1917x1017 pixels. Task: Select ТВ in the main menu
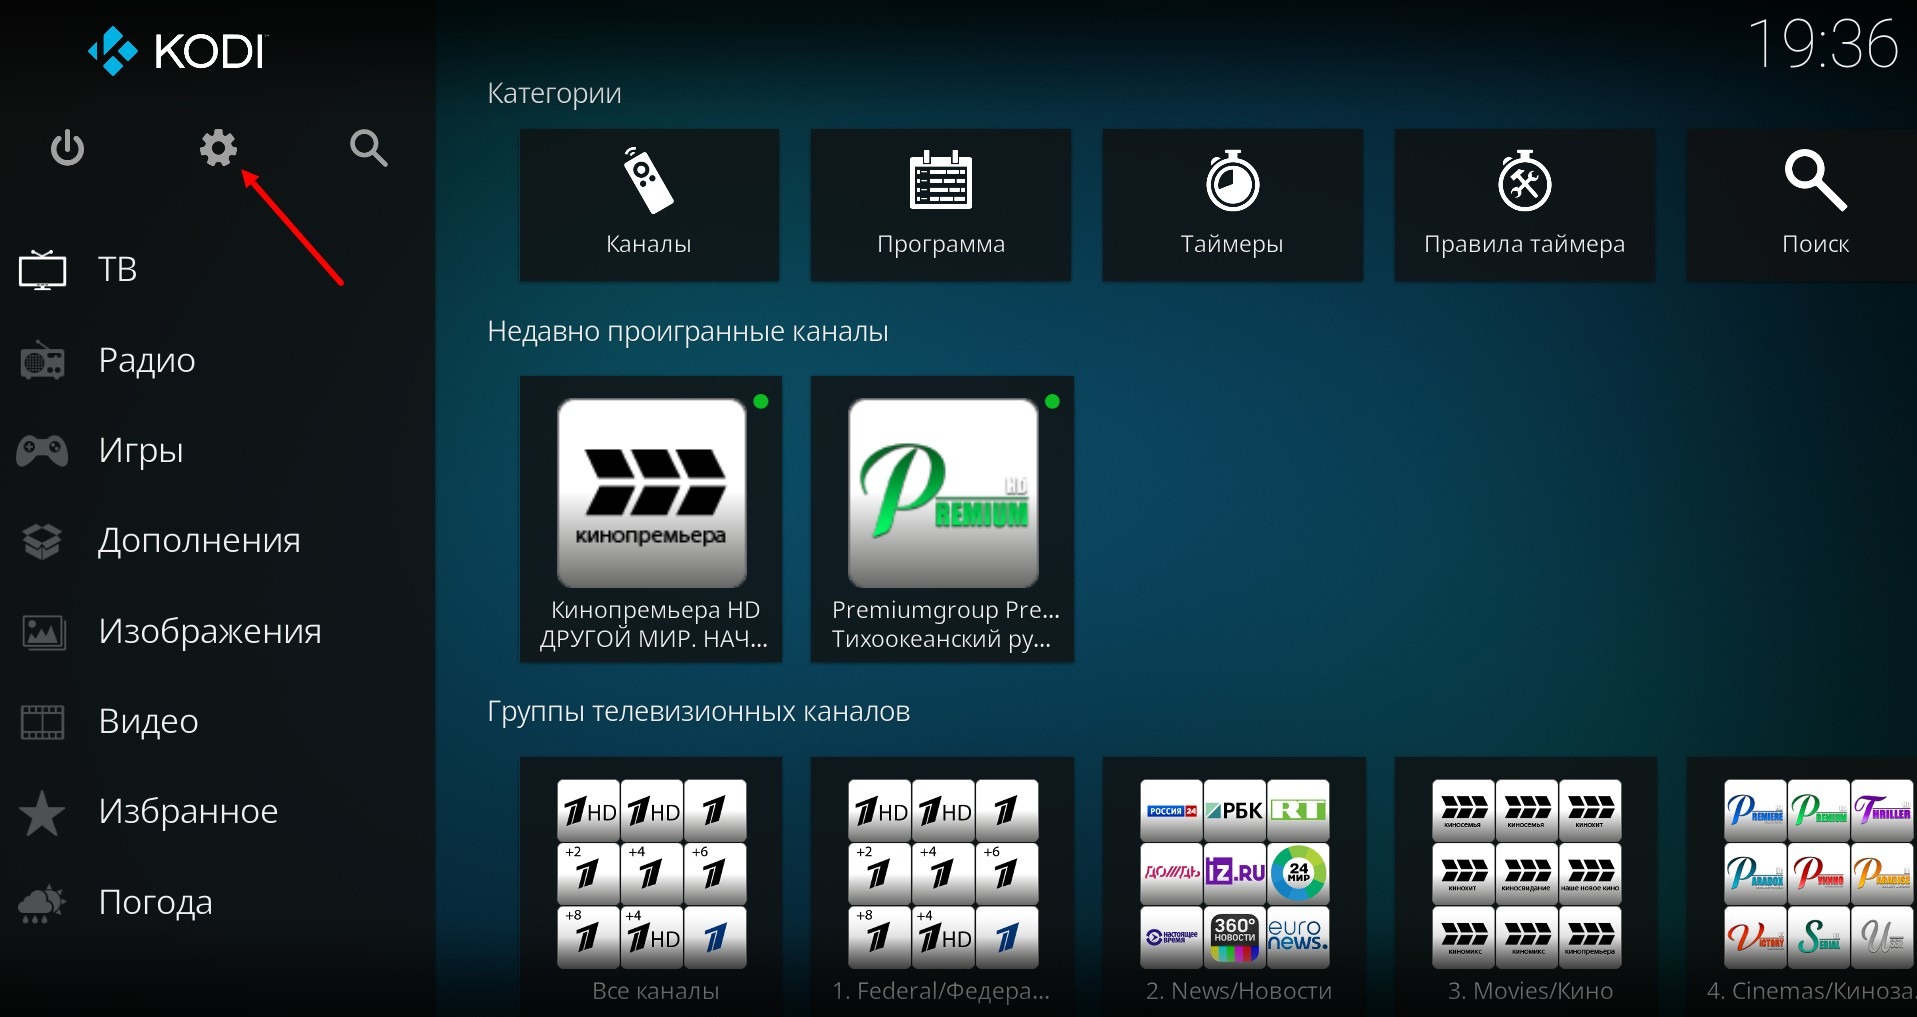(x=117, y=270)
